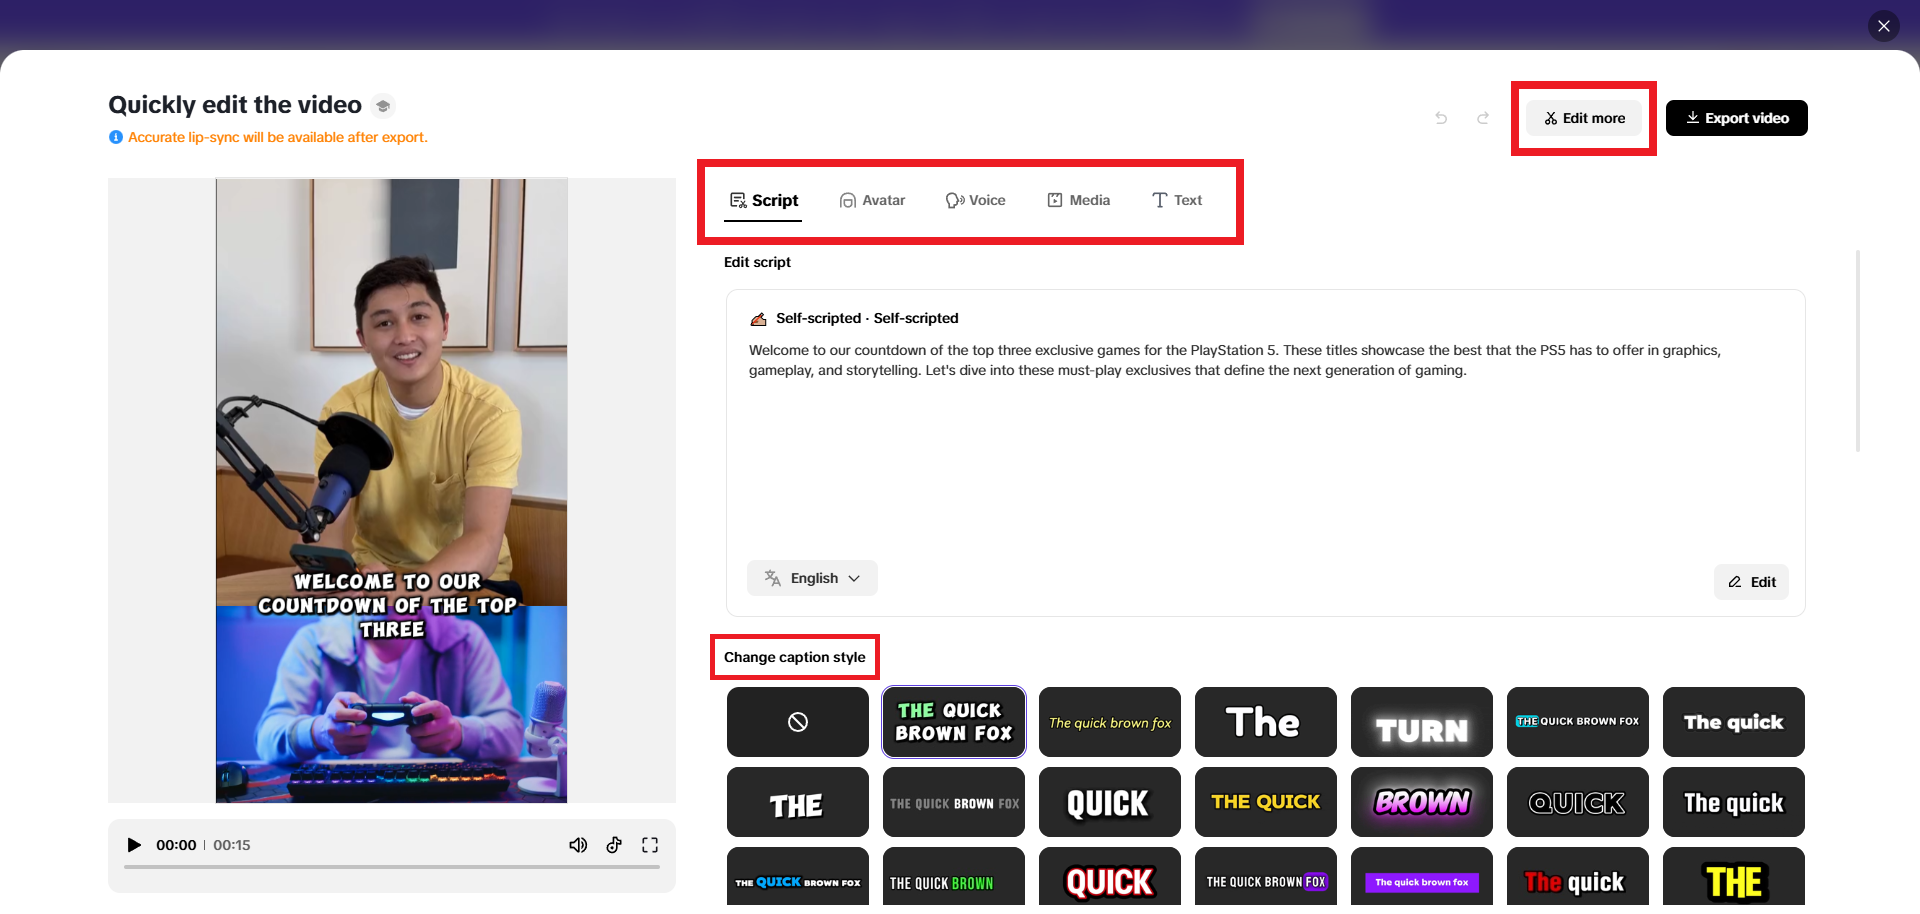Click the lip-sync info icon
The width and height of the screenshot is (1920, 914).
click(x=116, y=137)
